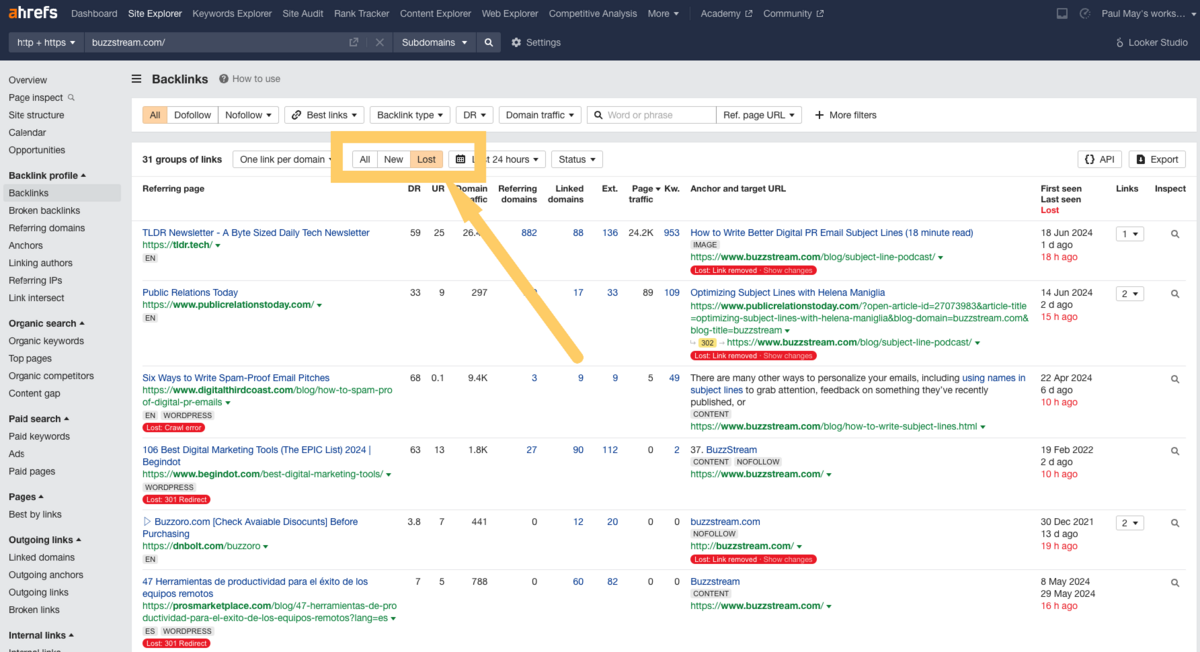The width and height of the screenshot is (1200, 652).
Task: Select the All toggle in the links filter
Action: (x=364, y=159)
